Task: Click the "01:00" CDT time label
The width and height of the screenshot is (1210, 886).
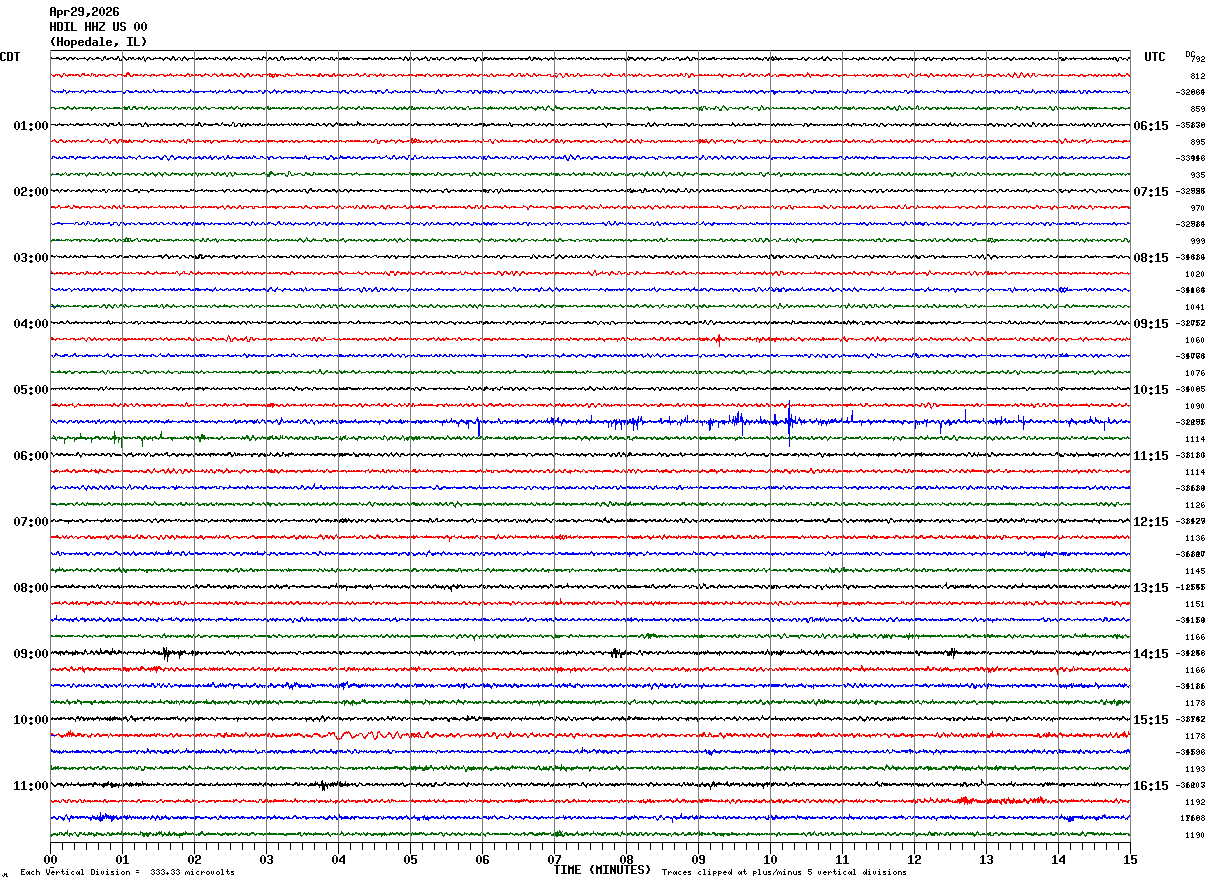Action: point(31,126)
